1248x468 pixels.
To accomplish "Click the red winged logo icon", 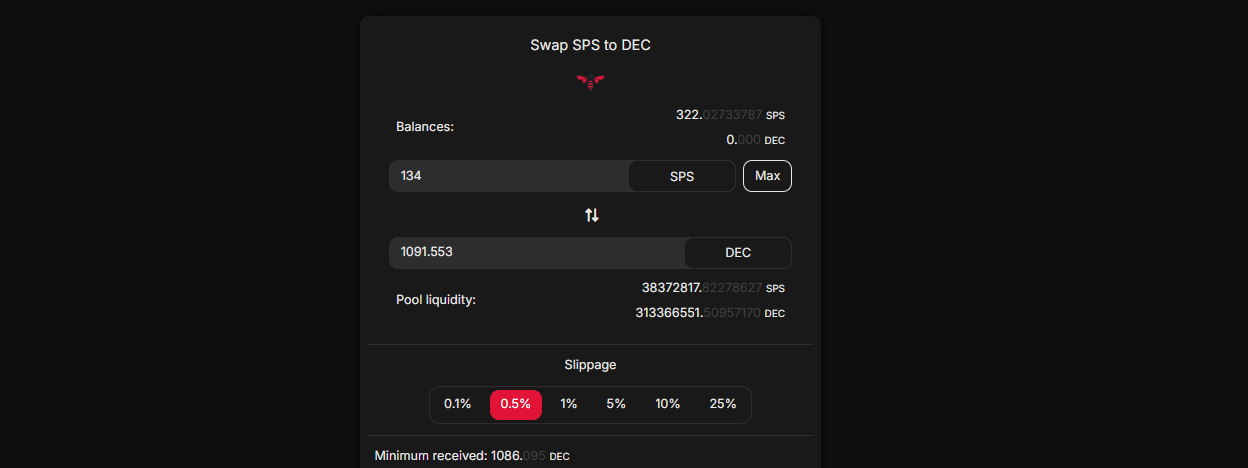I will (x=590, y=81).
